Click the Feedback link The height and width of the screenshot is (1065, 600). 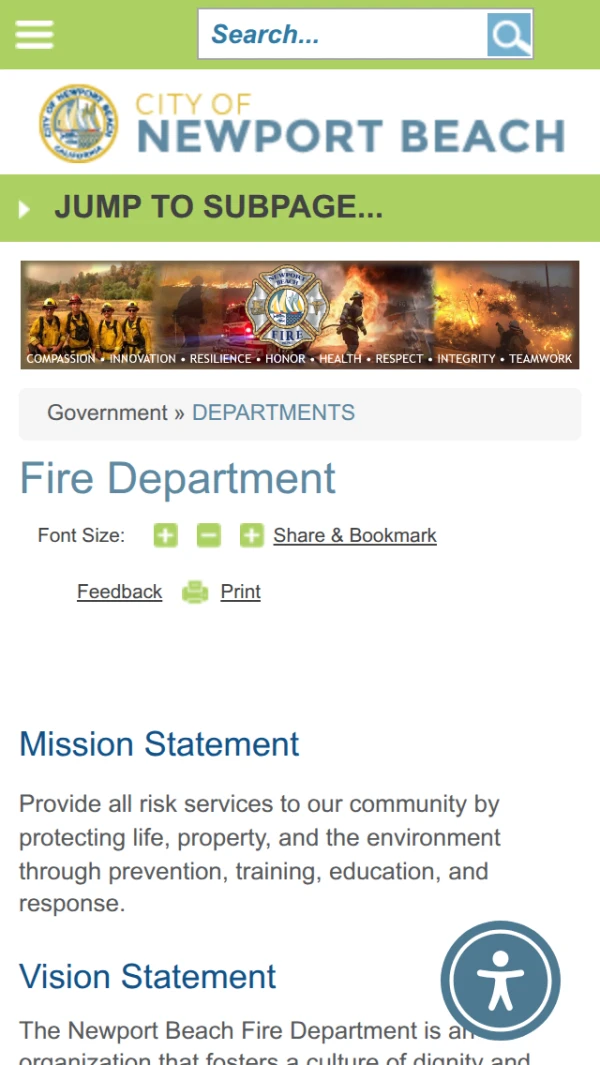pyautogui.click(x=120, y=592)
